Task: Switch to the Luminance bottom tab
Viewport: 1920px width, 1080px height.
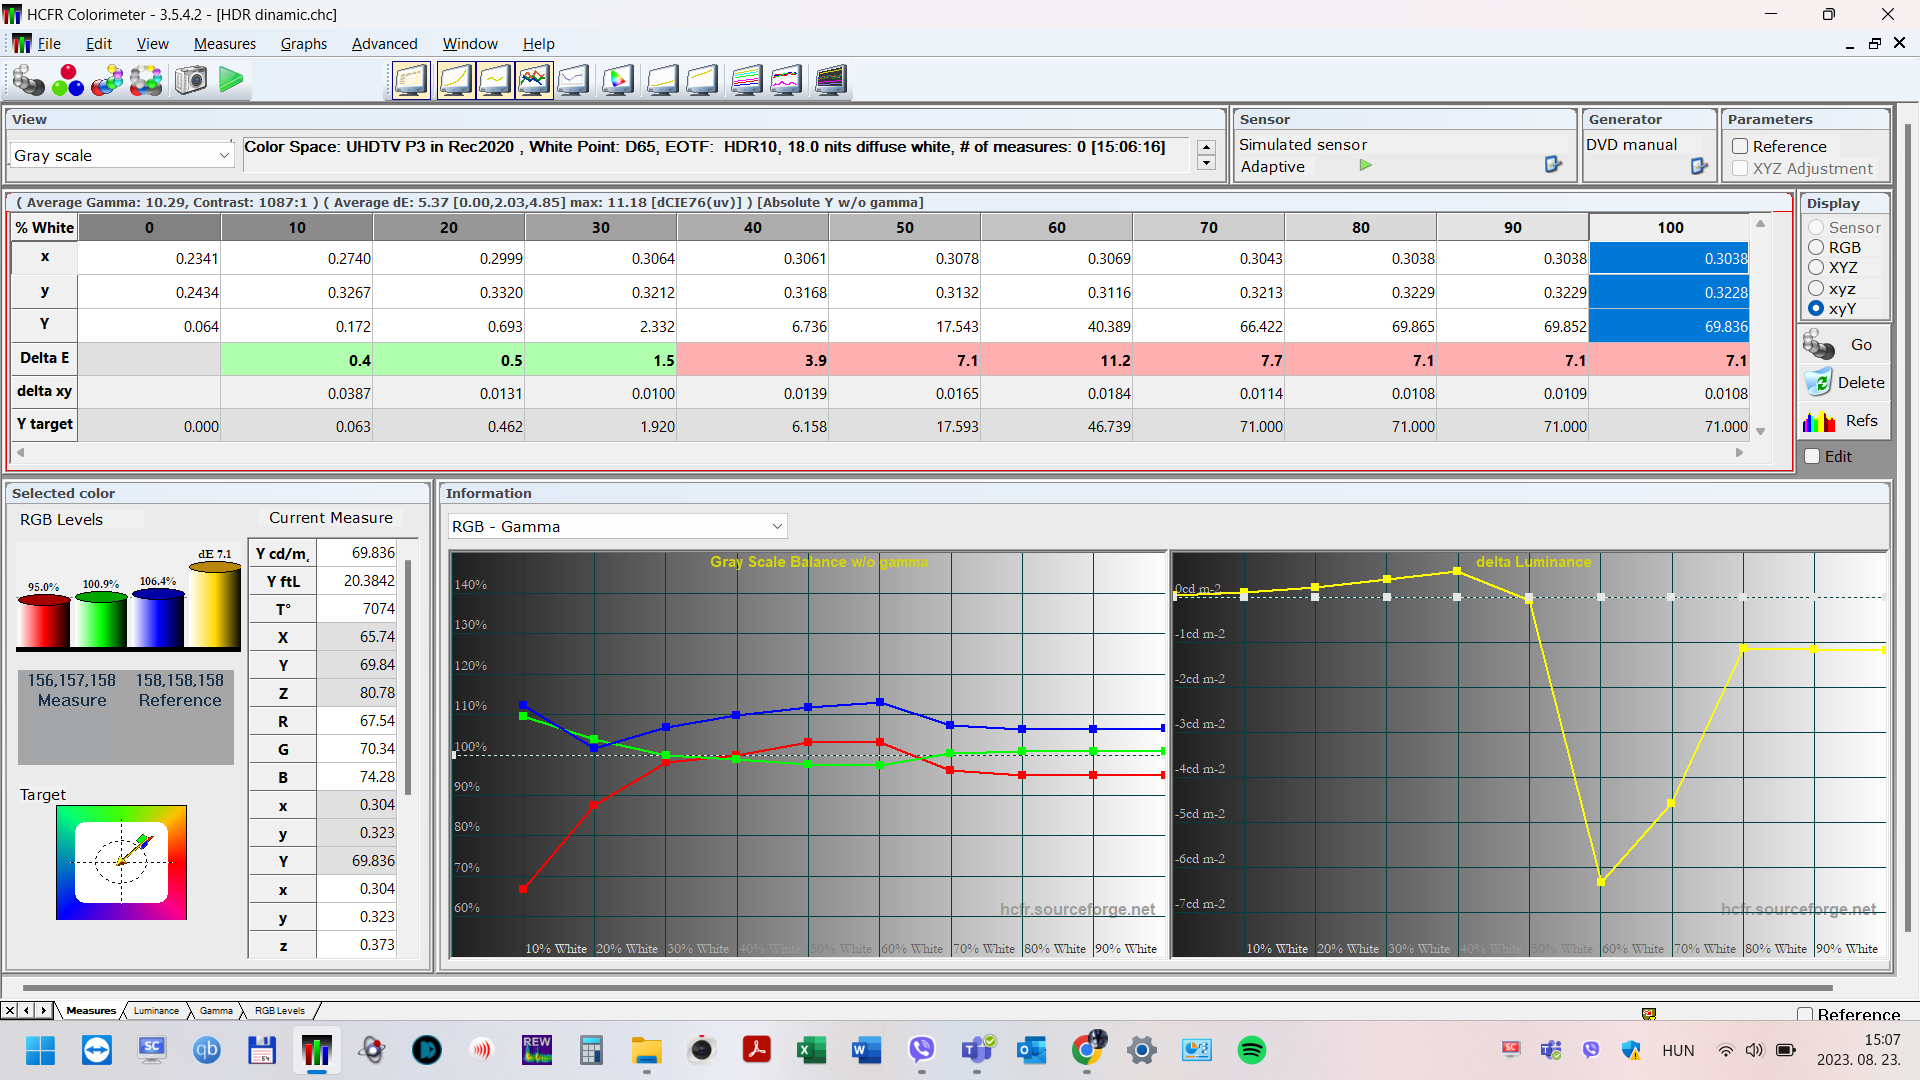Action: pos(156,1011)
